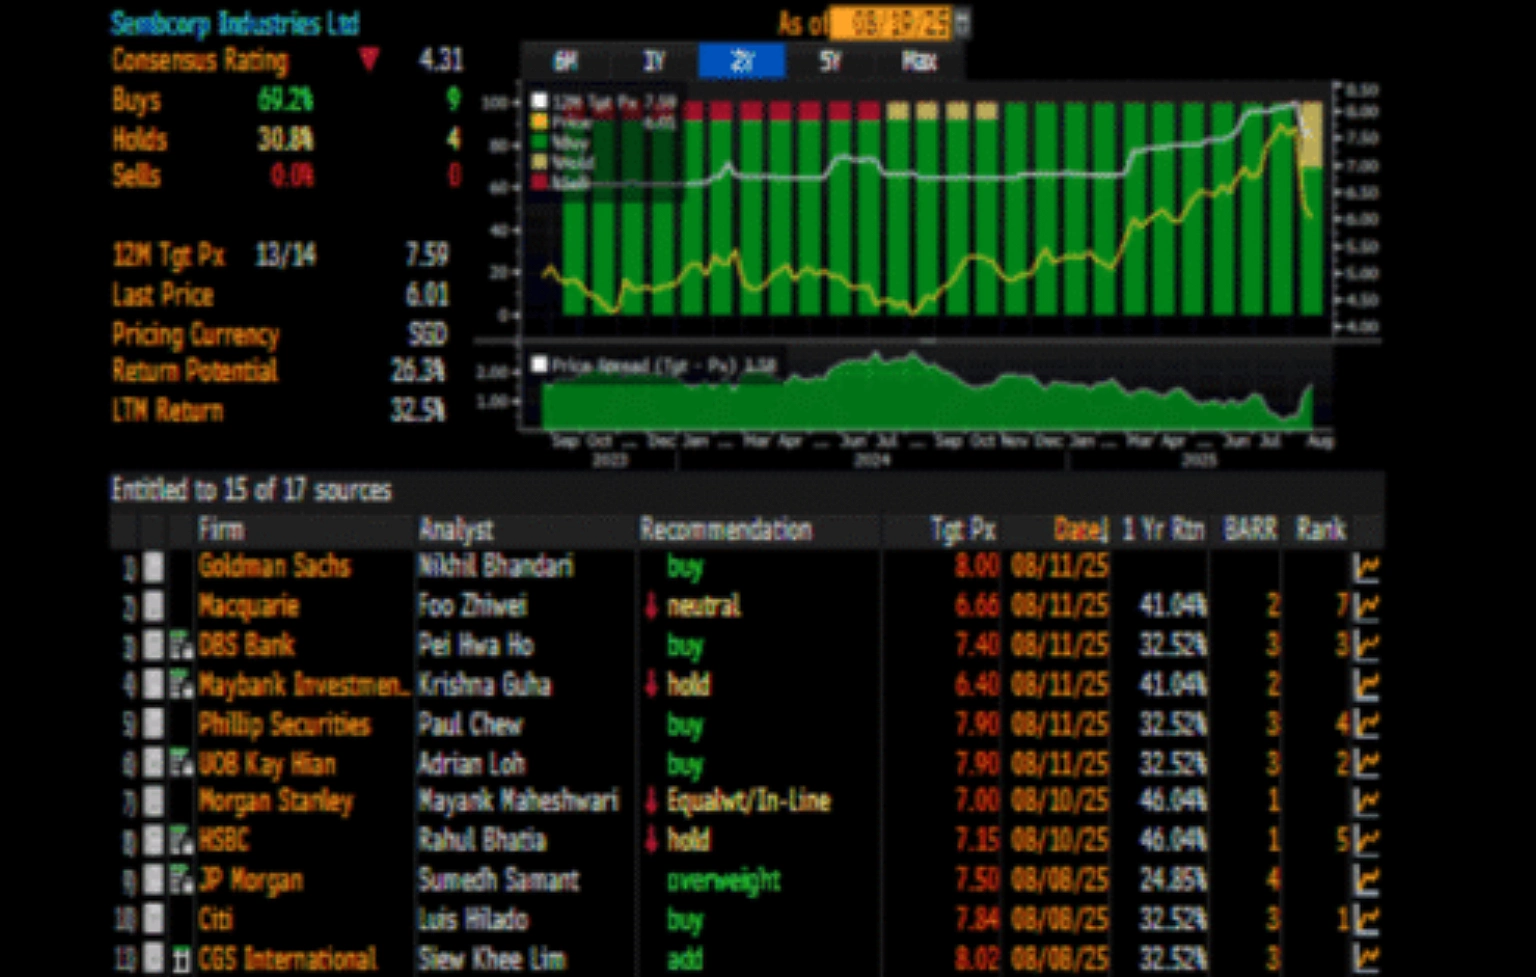The image size is (1536, 977).
Task: Open the Goldman Sachs firm link
Action: tap(274, 567)
